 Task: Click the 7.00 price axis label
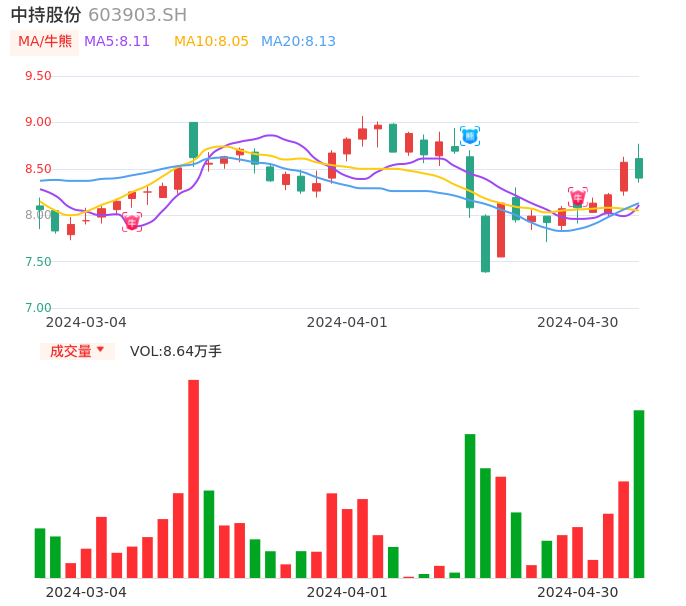coord(38,308)
